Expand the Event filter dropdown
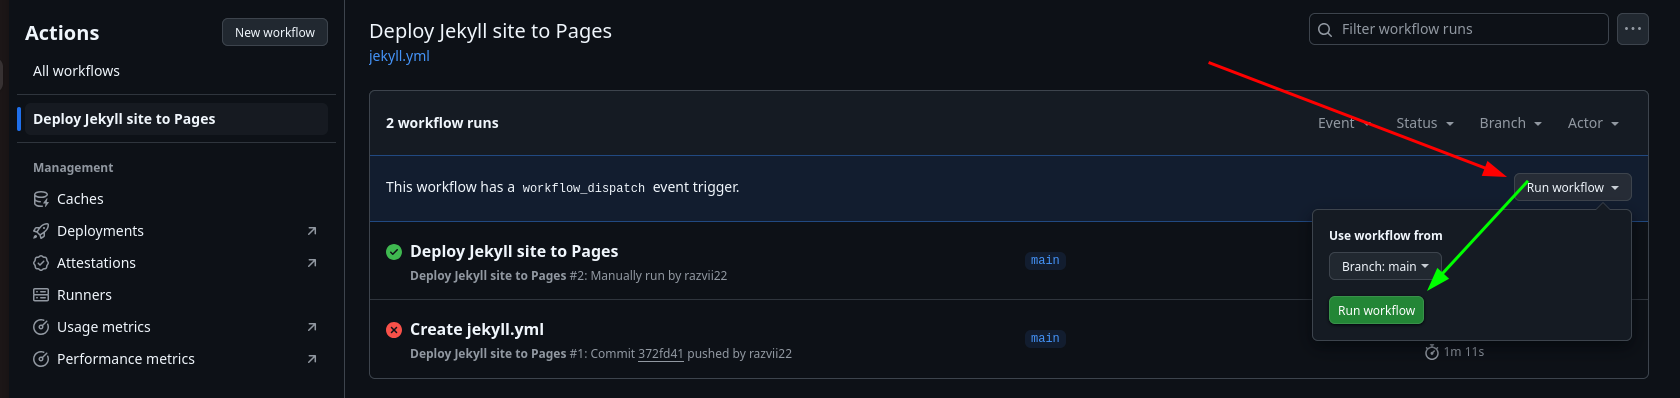 point(1344,123)
